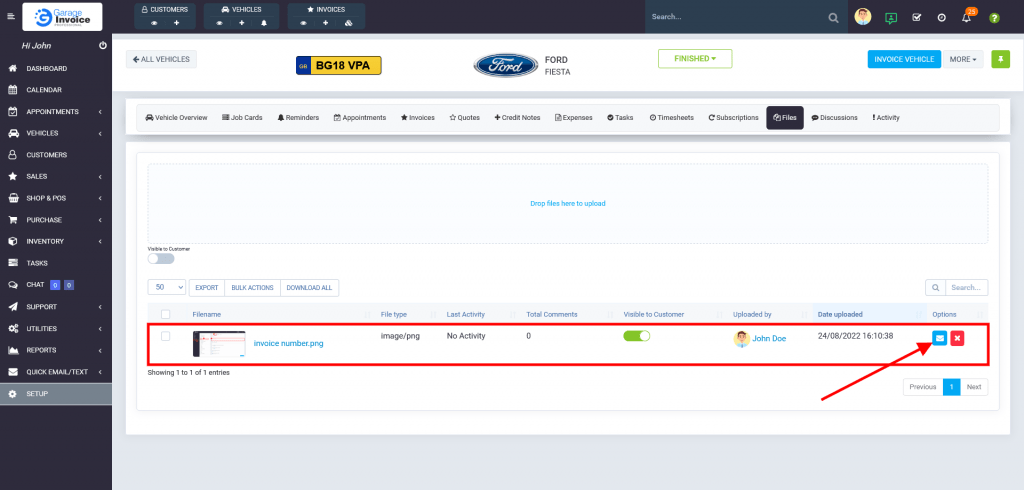
Task: Click John Doe's avatar in the uploaded by column
Action: [741, 338]
